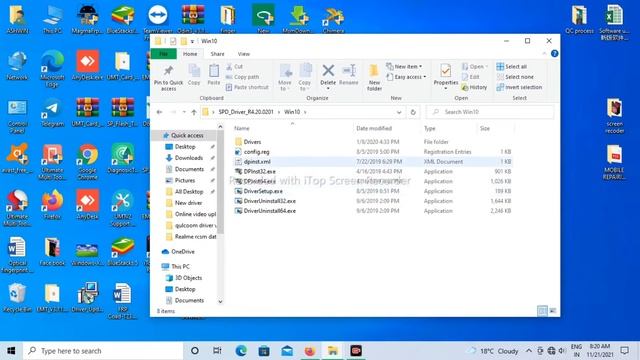Select dpinst.xml file
This screenshot has height=360, width=640.
click(x=257, y=162)
